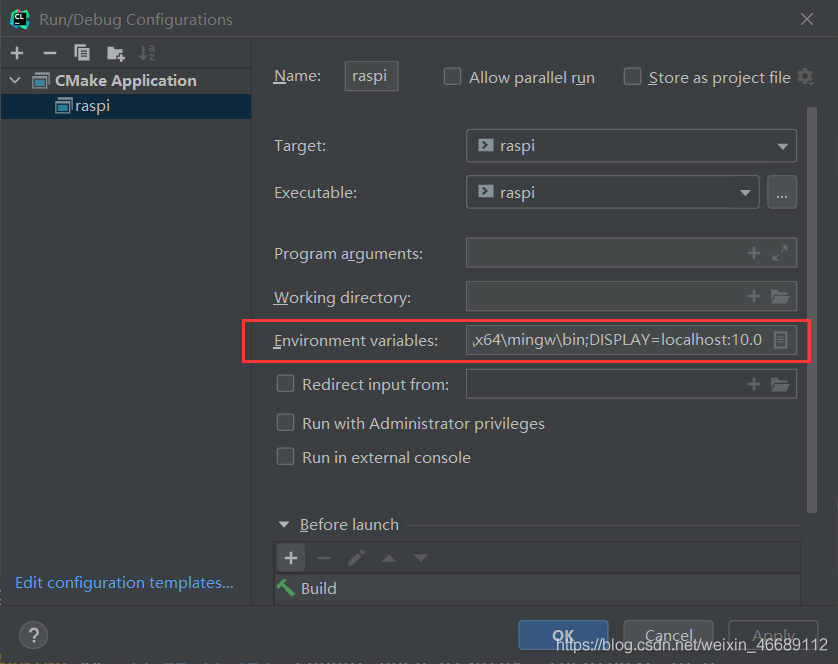Sort configurations alphabetically
The width and height of the screenshot is (838, 664).
[x=147, y=53]
